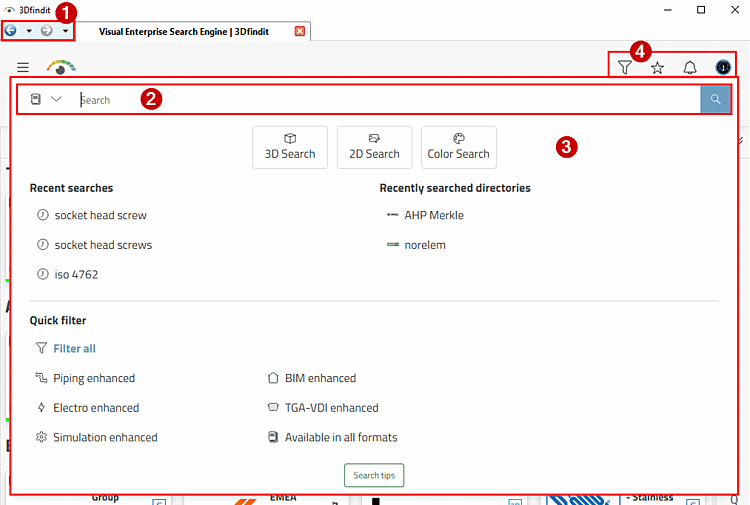Go back with the blue back arrow
The height and width of the screenshot is (505, 750).
point(11,31)
